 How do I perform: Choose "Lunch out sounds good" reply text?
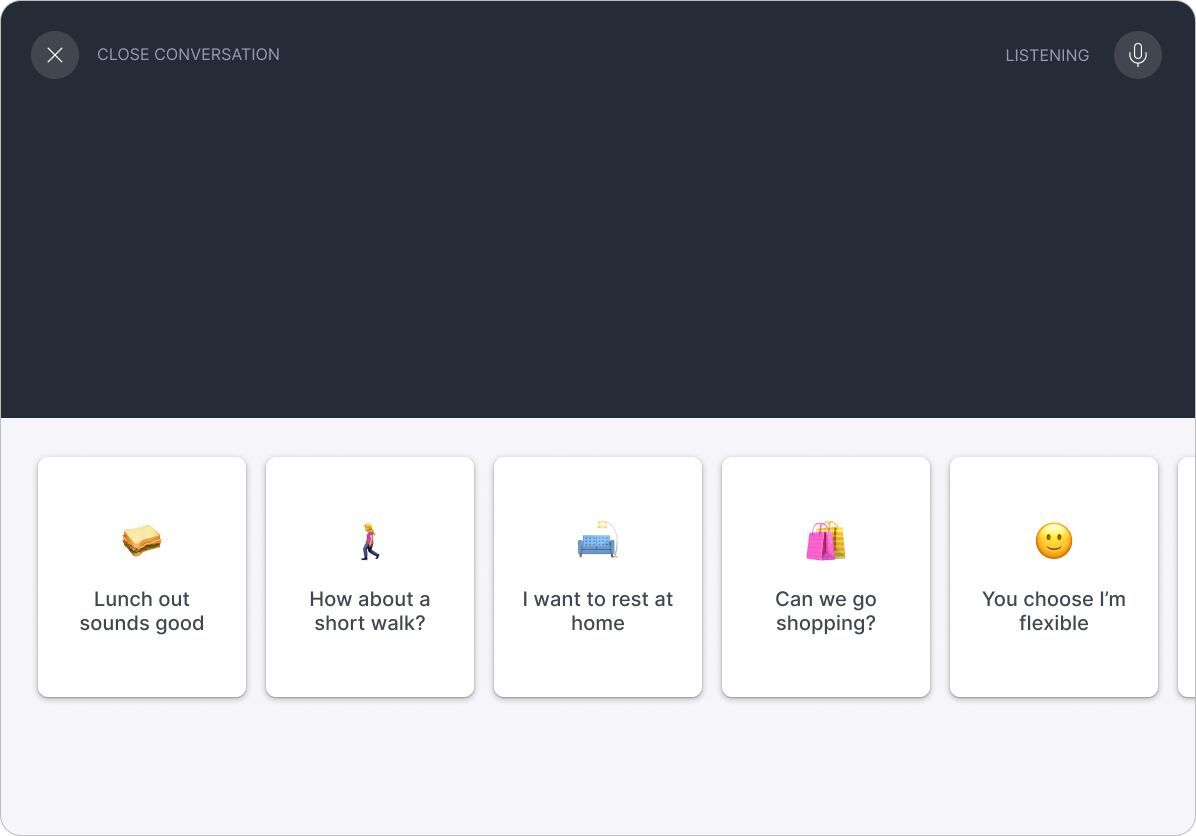(142, 611)
